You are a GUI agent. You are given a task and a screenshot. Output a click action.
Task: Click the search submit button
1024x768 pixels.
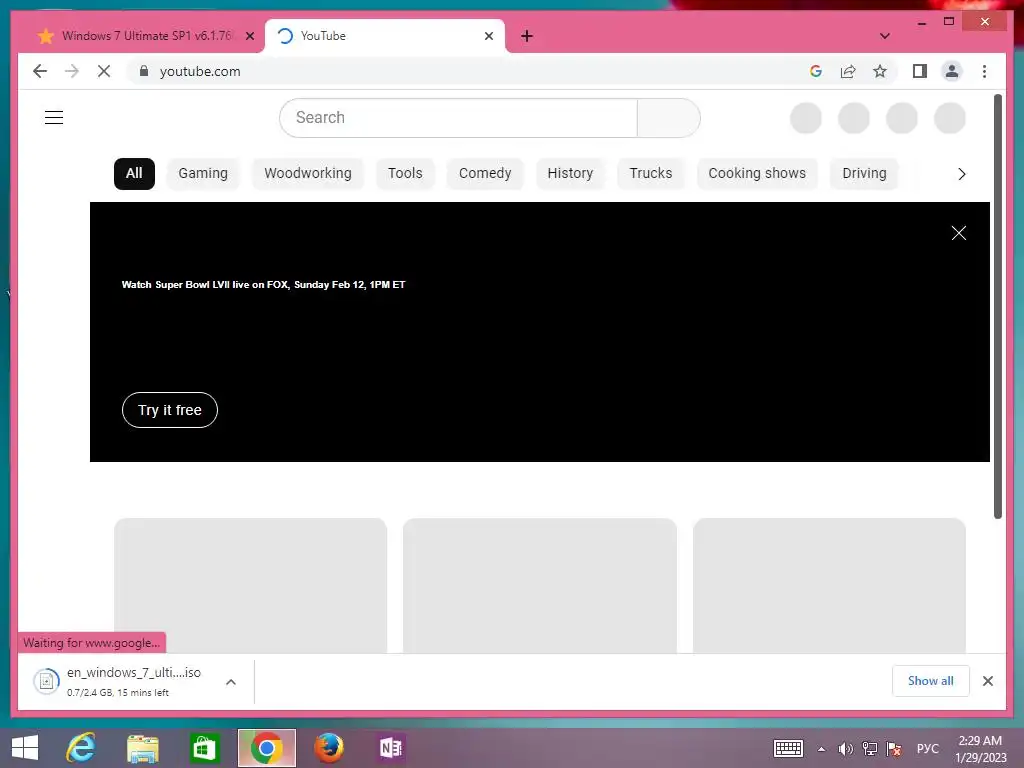tap(669, 118)
